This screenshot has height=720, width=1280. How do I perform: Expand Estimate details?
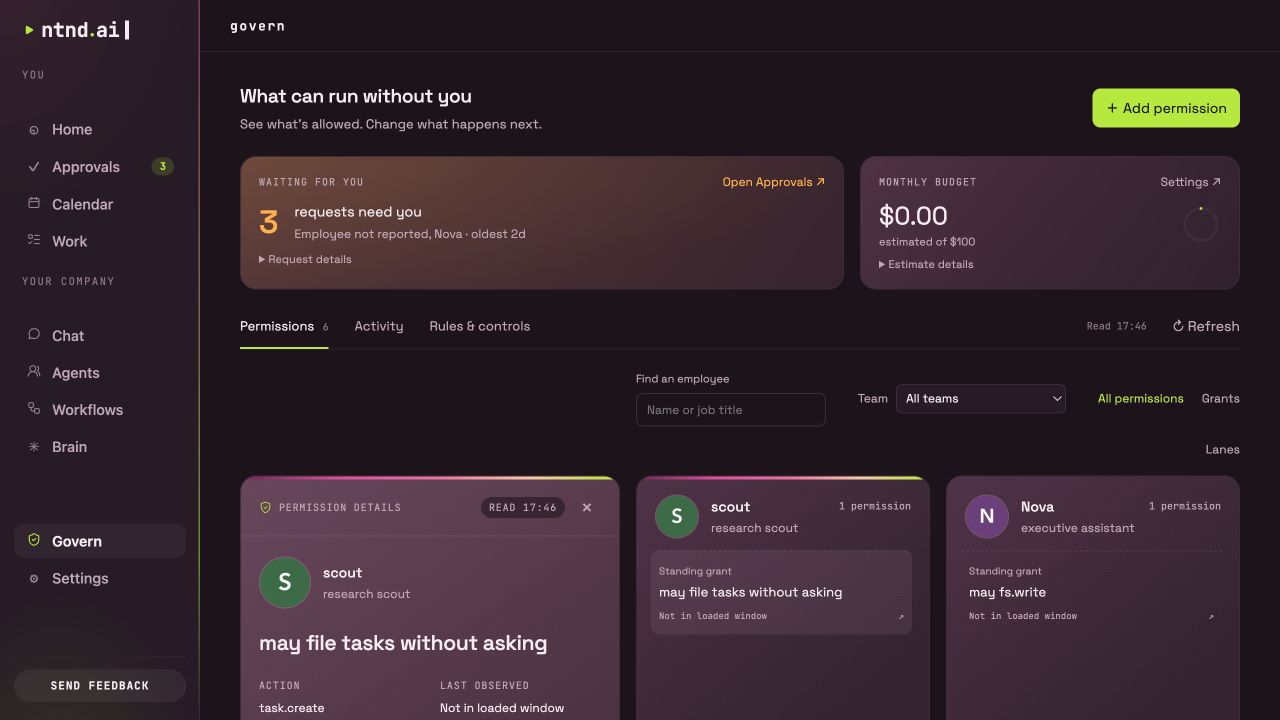click(926, 264)
